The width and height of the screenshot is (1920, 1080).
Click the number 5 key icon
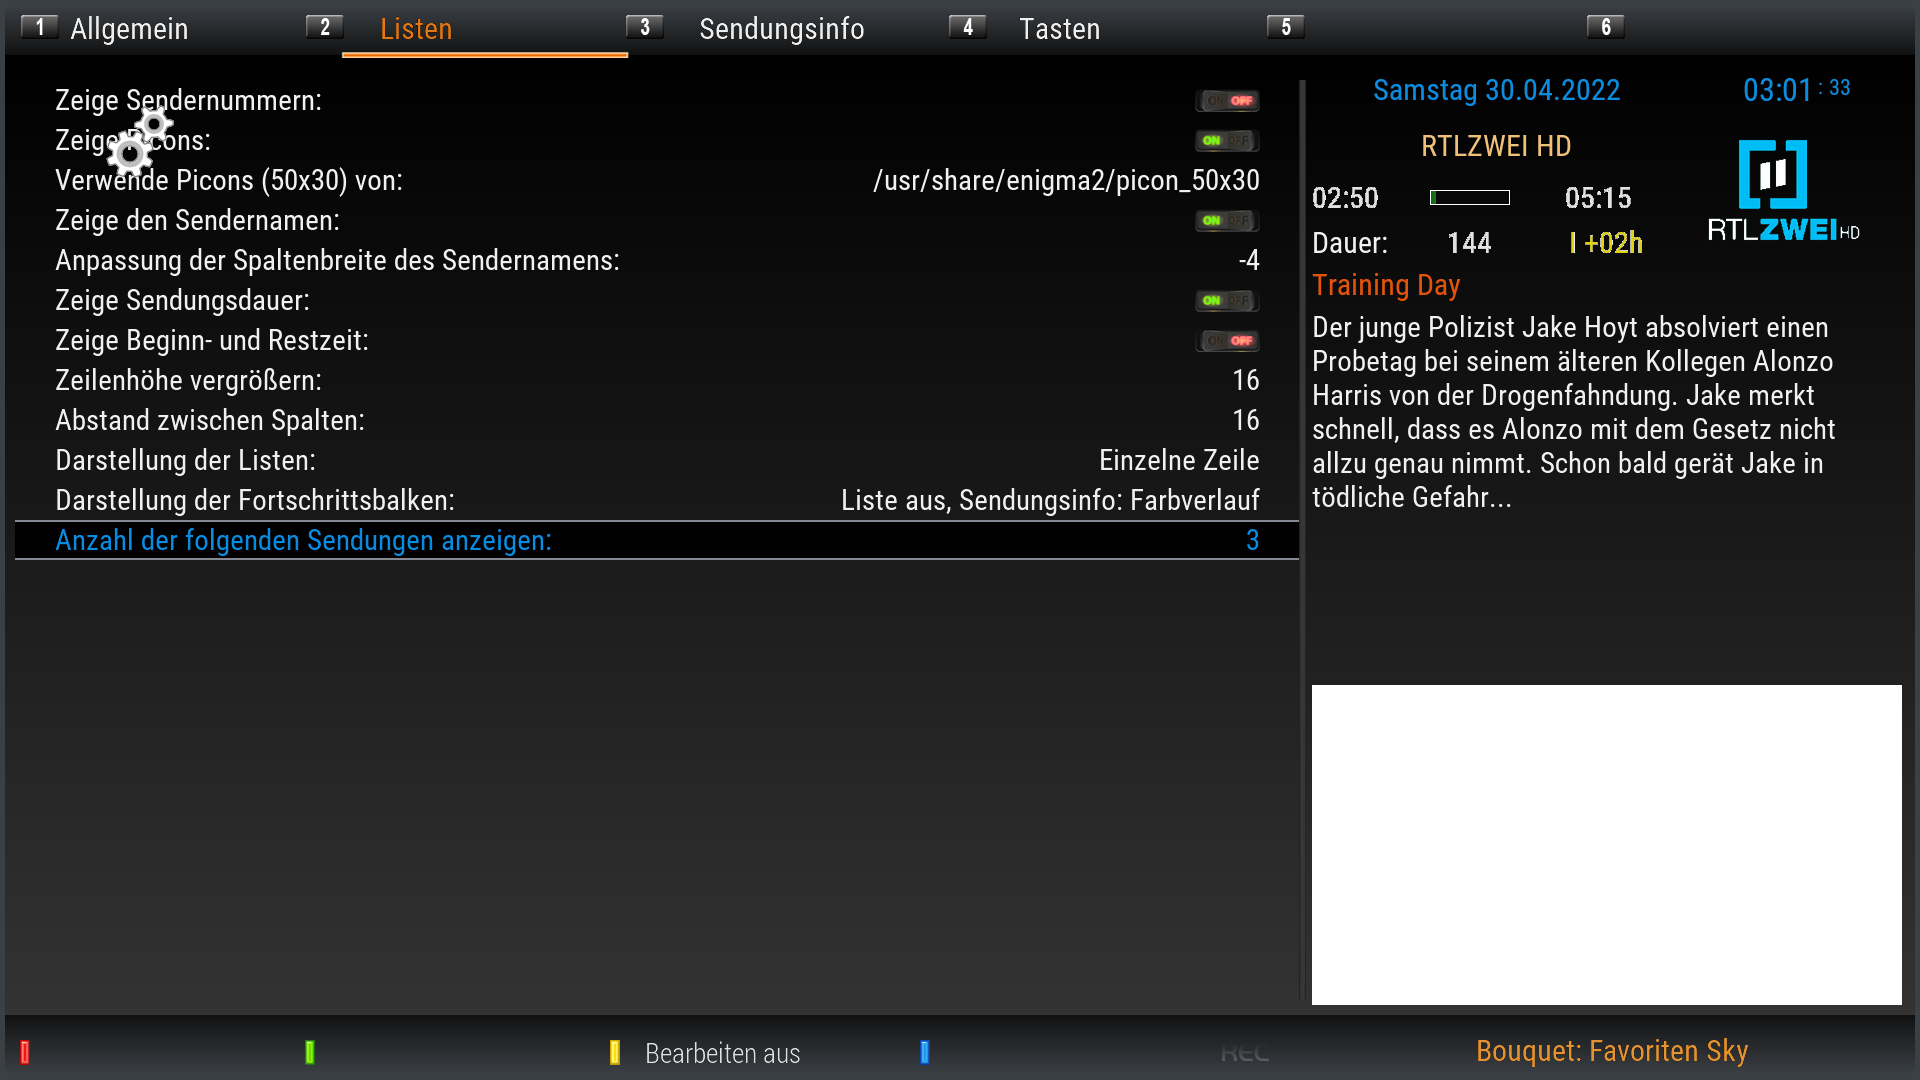click(x=1285, y=27)
